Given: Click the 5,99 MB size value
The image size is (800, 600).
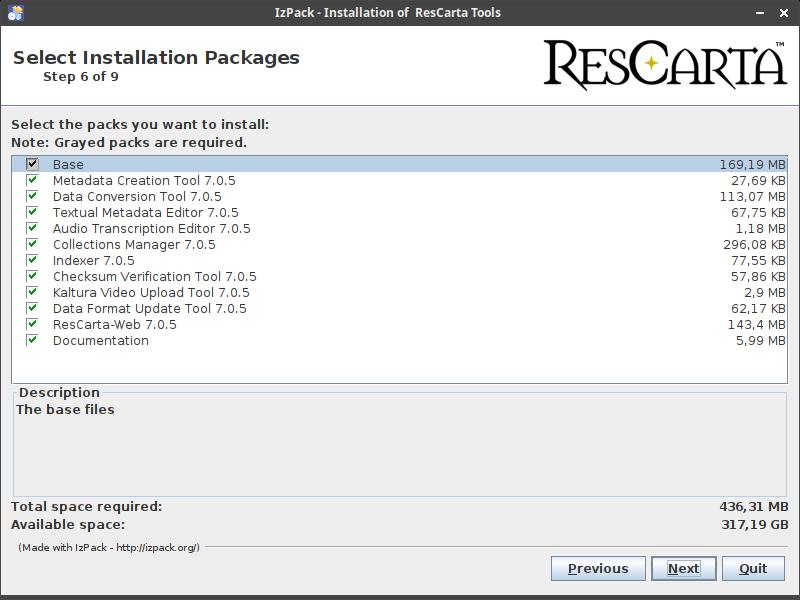Looking at the screenshot, I should 761,340.
